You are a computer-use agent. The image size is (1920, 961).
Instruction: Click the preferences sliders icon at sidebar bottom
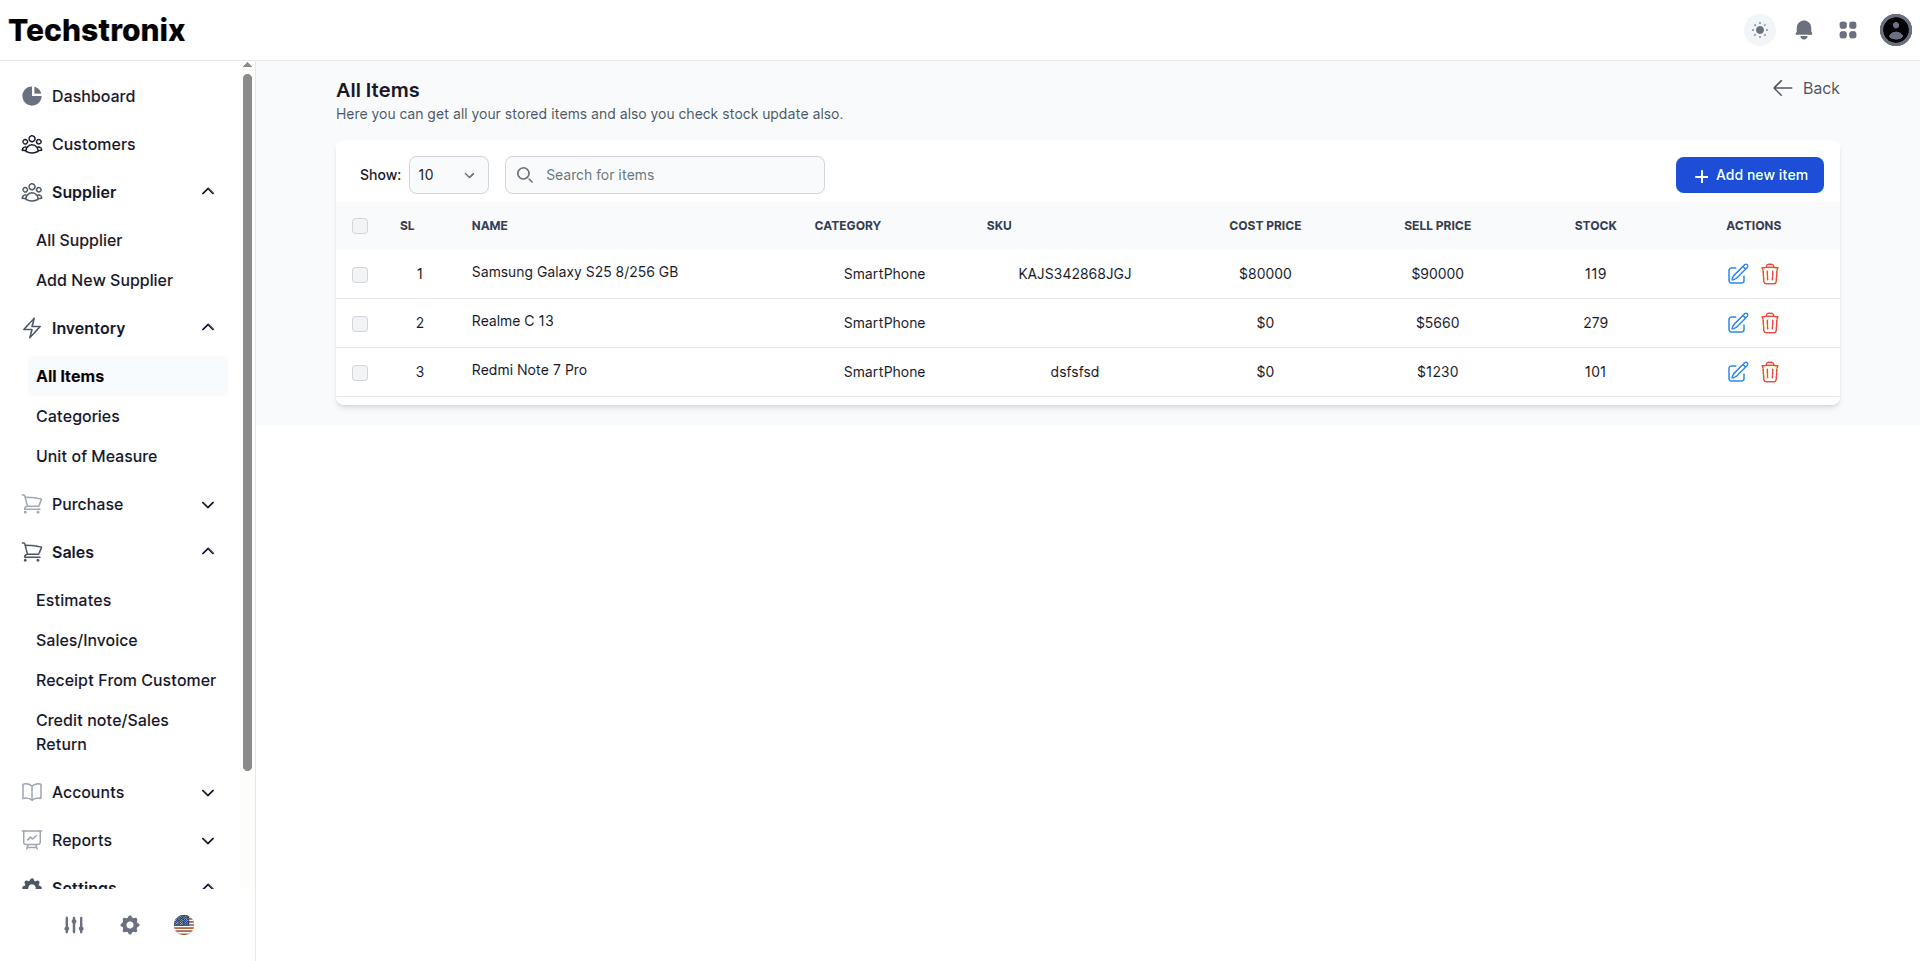click(73, 925)
